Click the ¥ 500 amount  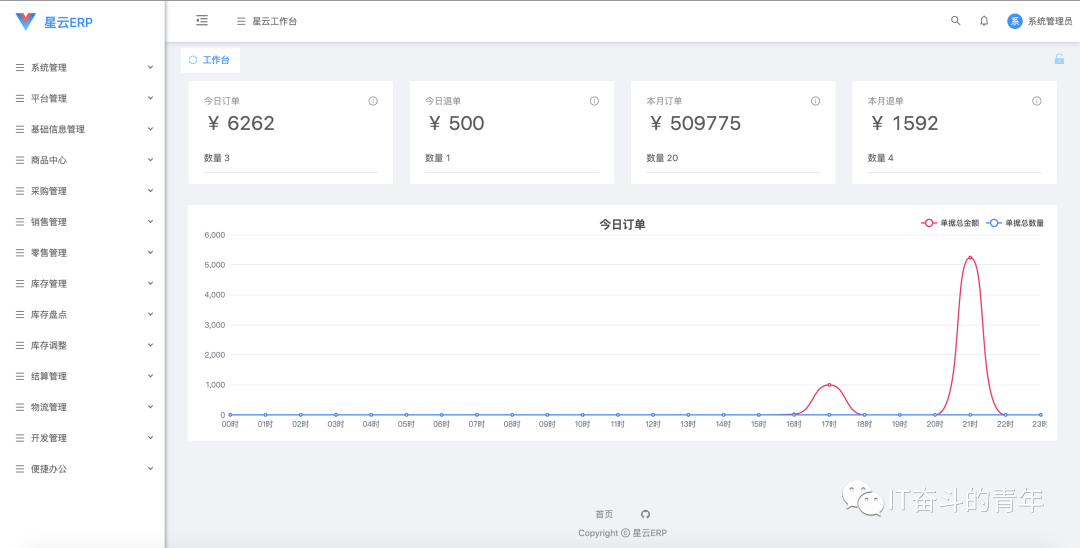point(456,123)
